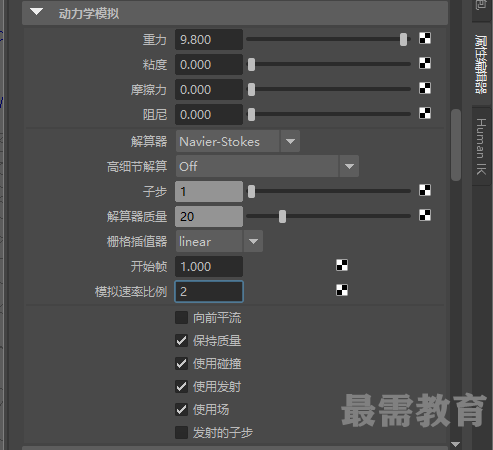Image resolution: width=493 pixels, height=450 pixels.
Task: Click the 粘度 slider handle
Action: [x=251, y=64]
